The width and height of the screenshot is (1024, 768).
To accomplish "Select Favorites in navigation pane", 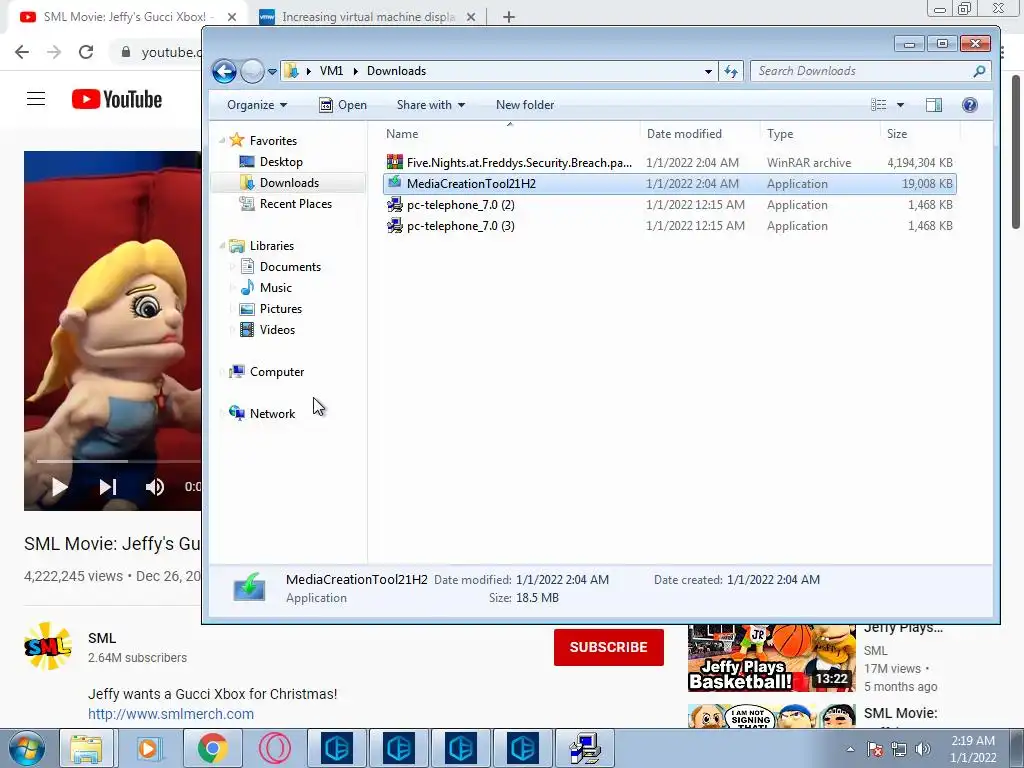I will 273,140.
